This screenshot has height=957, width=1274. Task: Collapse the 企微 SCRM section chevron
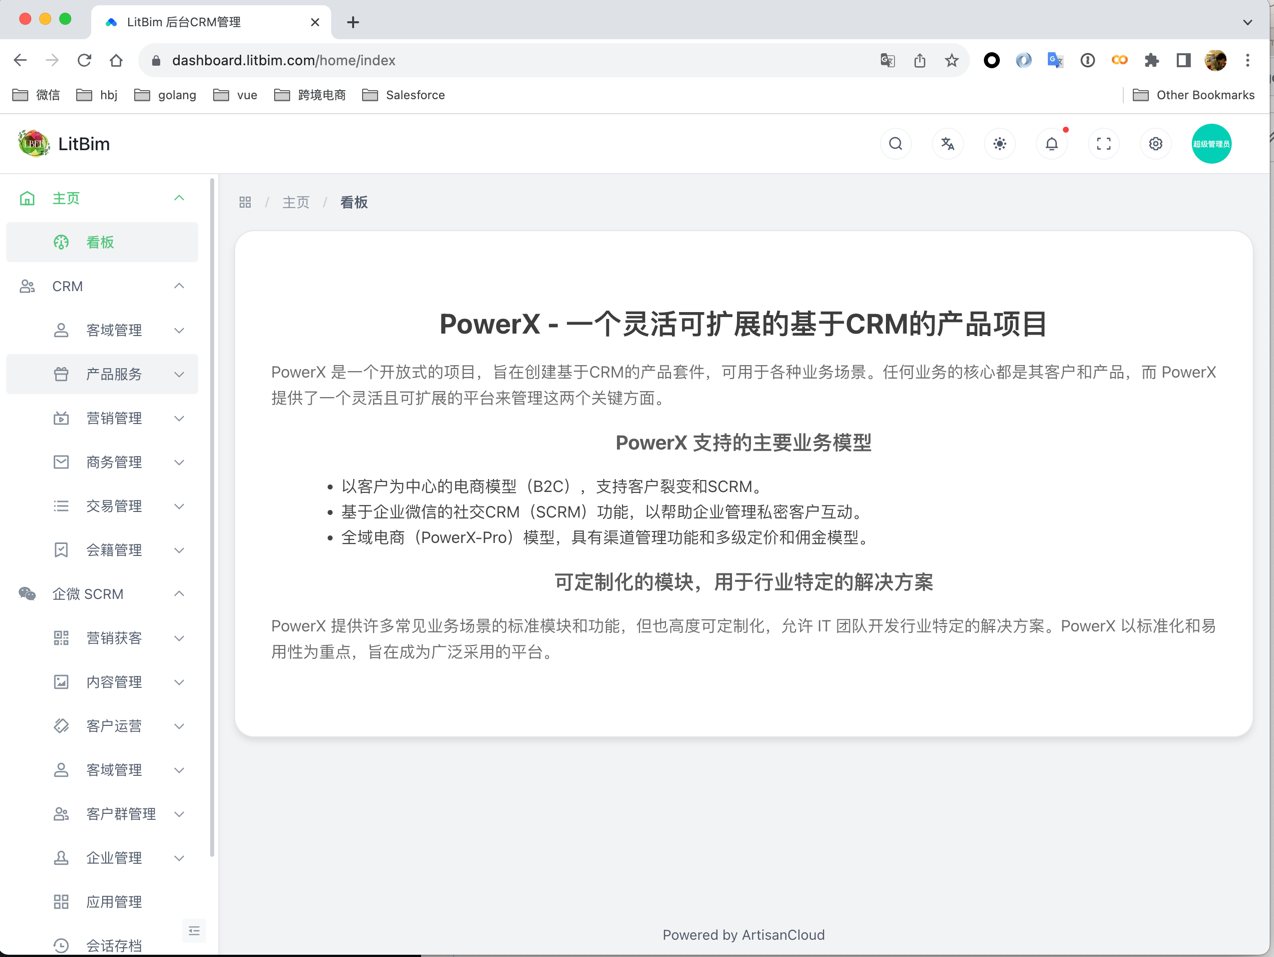tap(179, 594)
